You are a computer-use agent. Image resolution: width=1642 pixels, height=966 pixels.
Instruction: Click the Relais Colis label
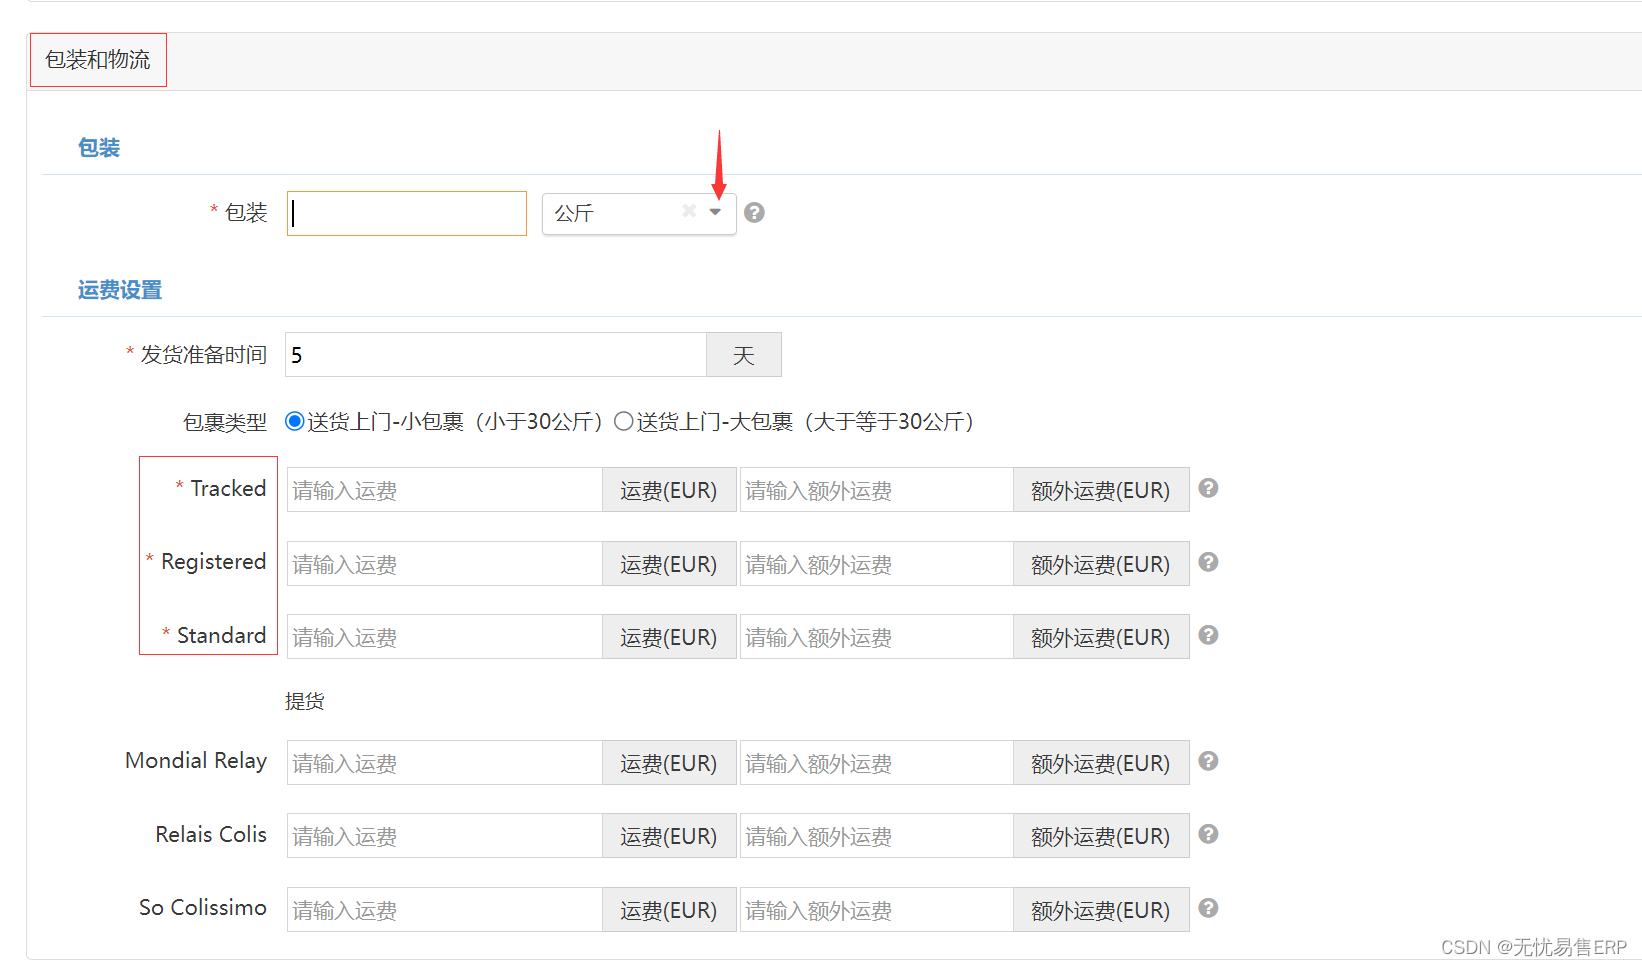pos(211,834)
